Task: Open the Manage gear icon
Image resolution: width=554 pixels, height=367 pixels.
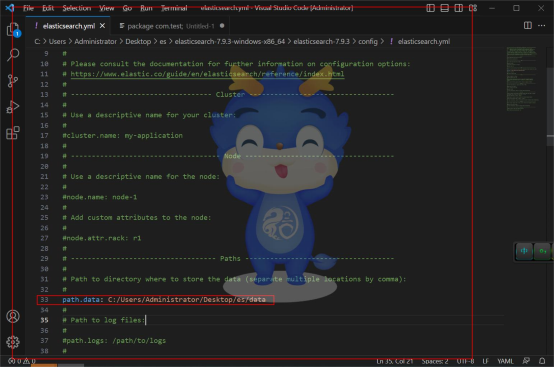Action: (13, 342)
